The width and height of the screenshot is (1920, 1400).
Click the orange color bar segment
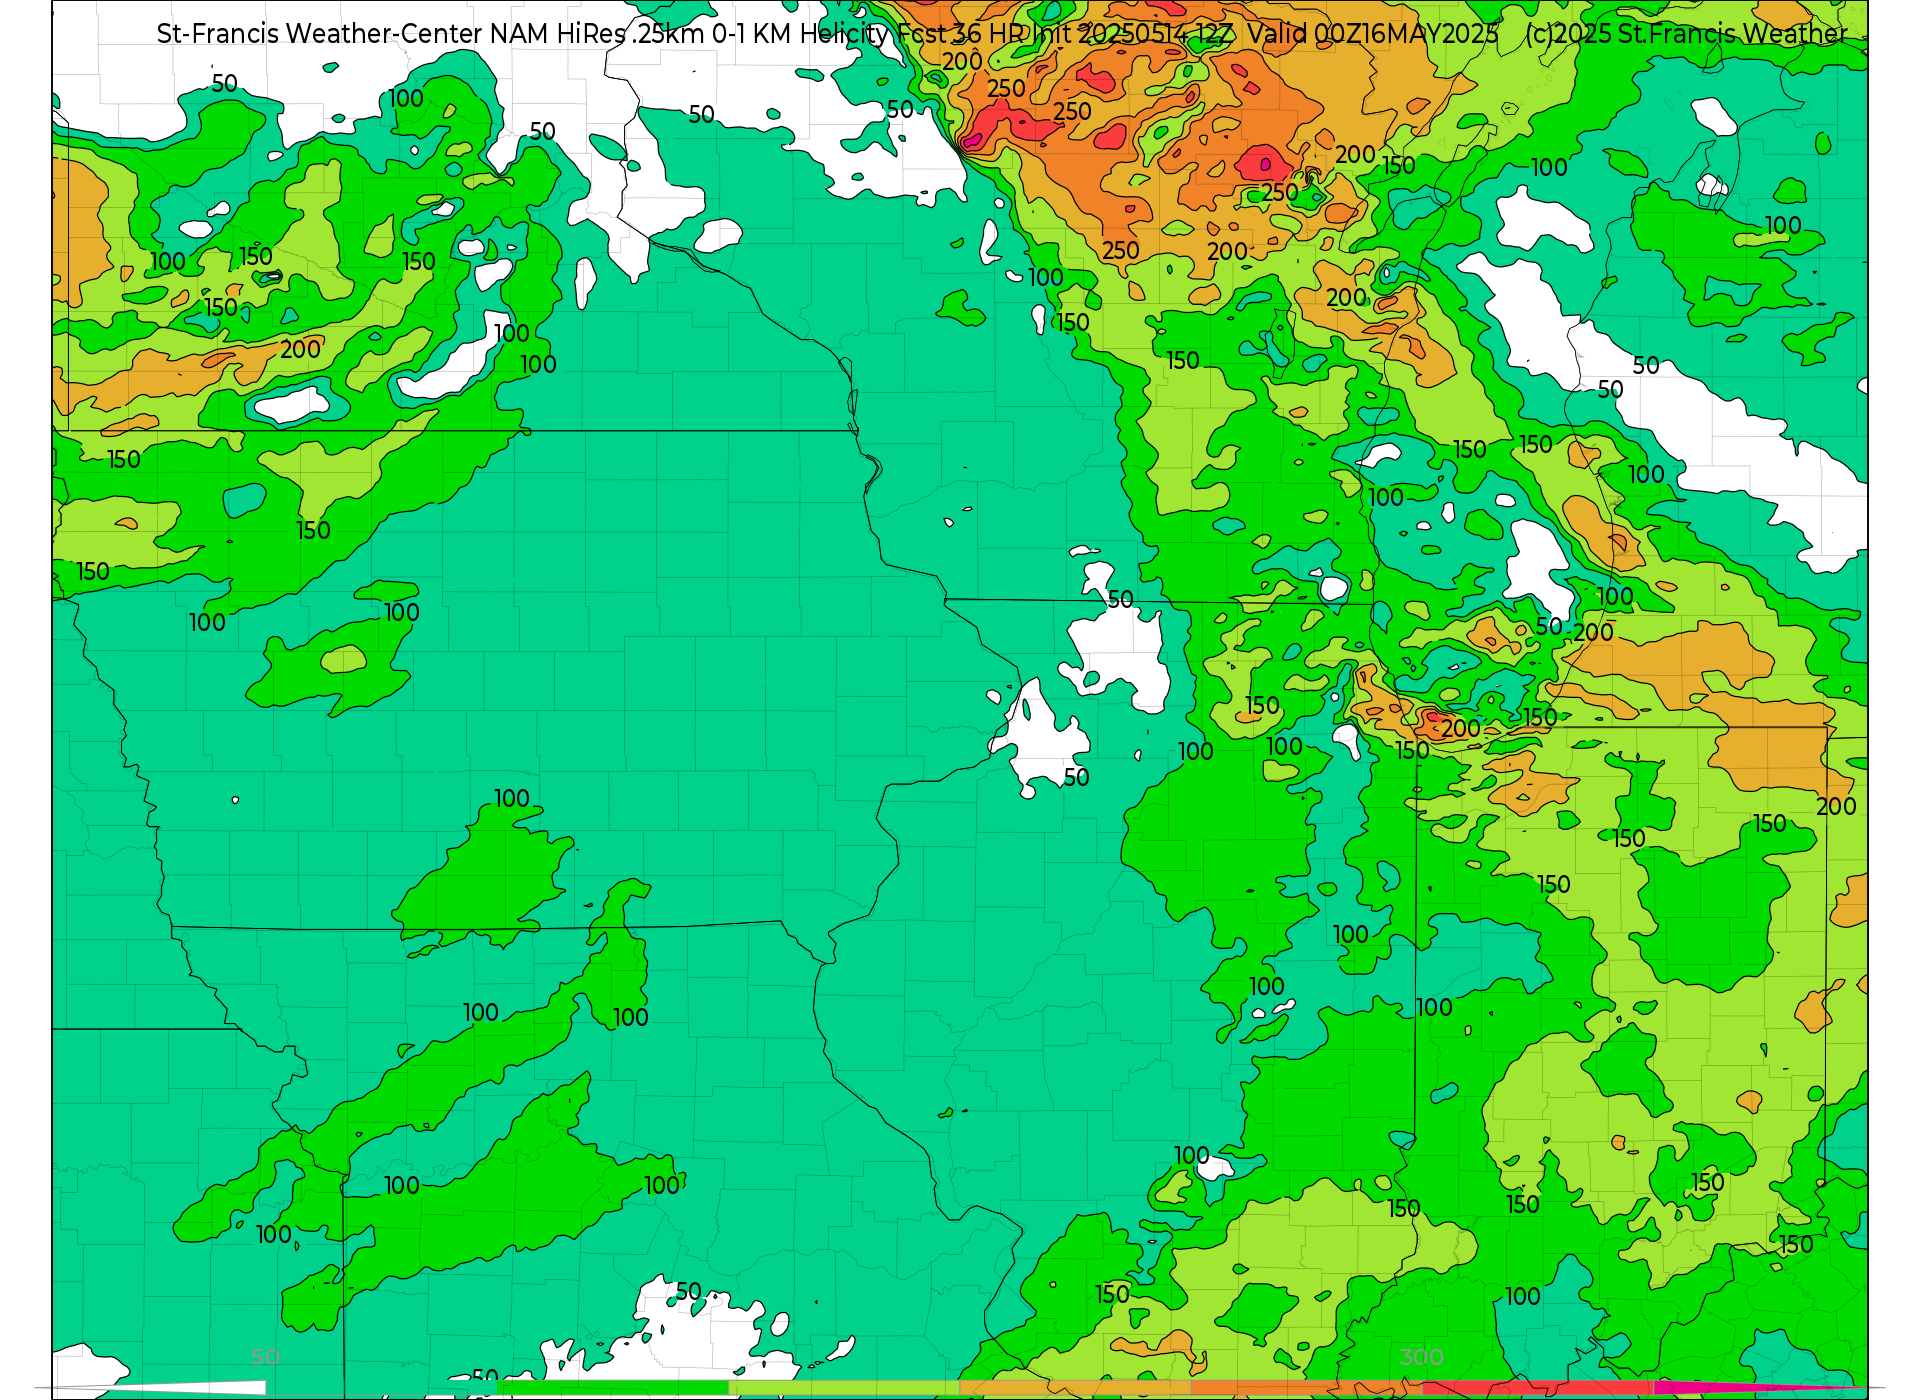coord(1306,1388)
